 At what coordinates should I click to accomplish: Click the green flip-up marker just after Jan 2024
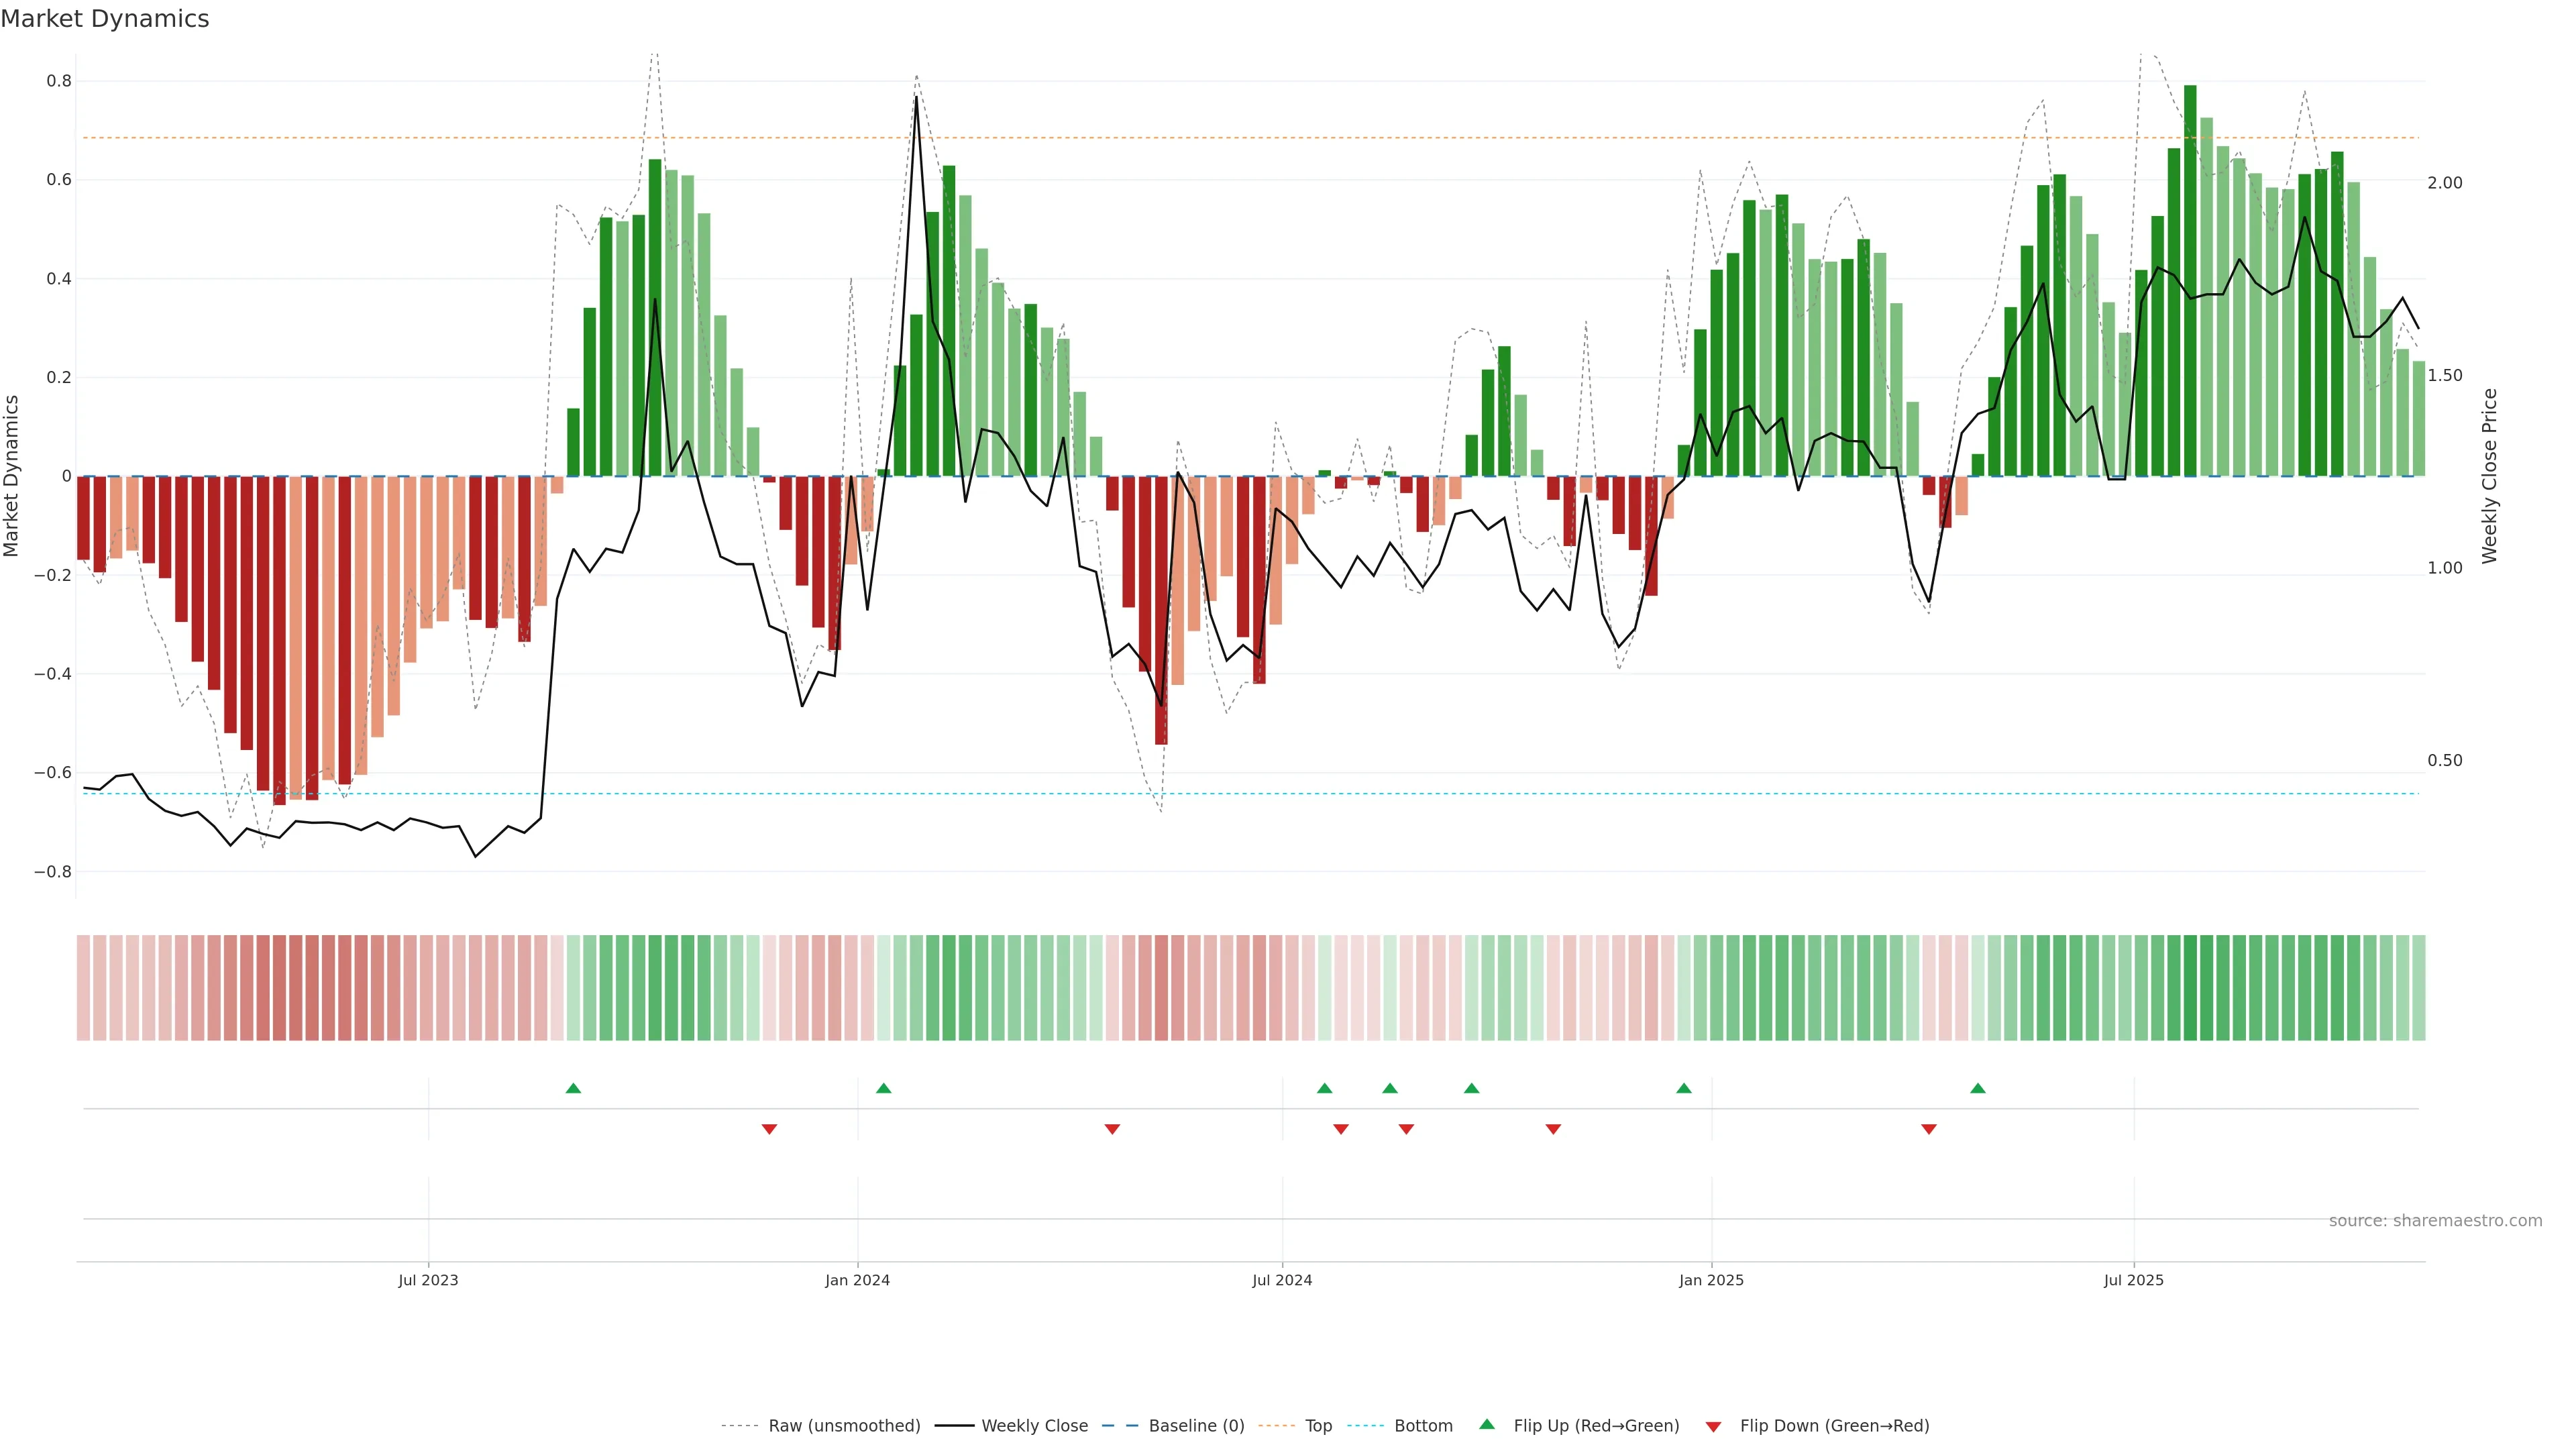[883, 1088]
